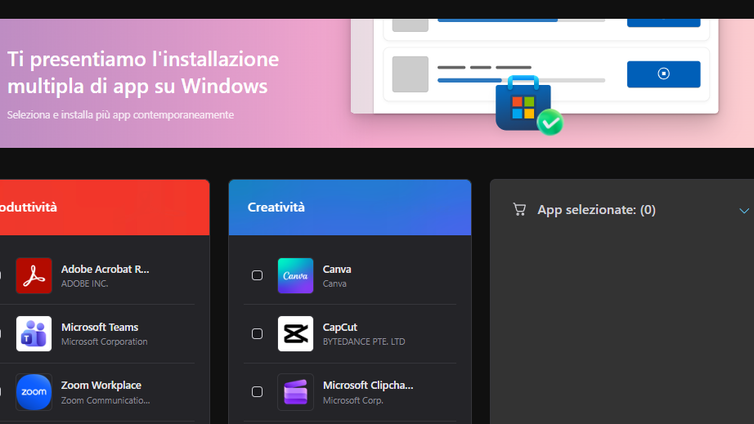Viewport: 754px width, 424px height.
Task: Click the 'Zoom Communicatio...' publisher text
Action: 105,400
